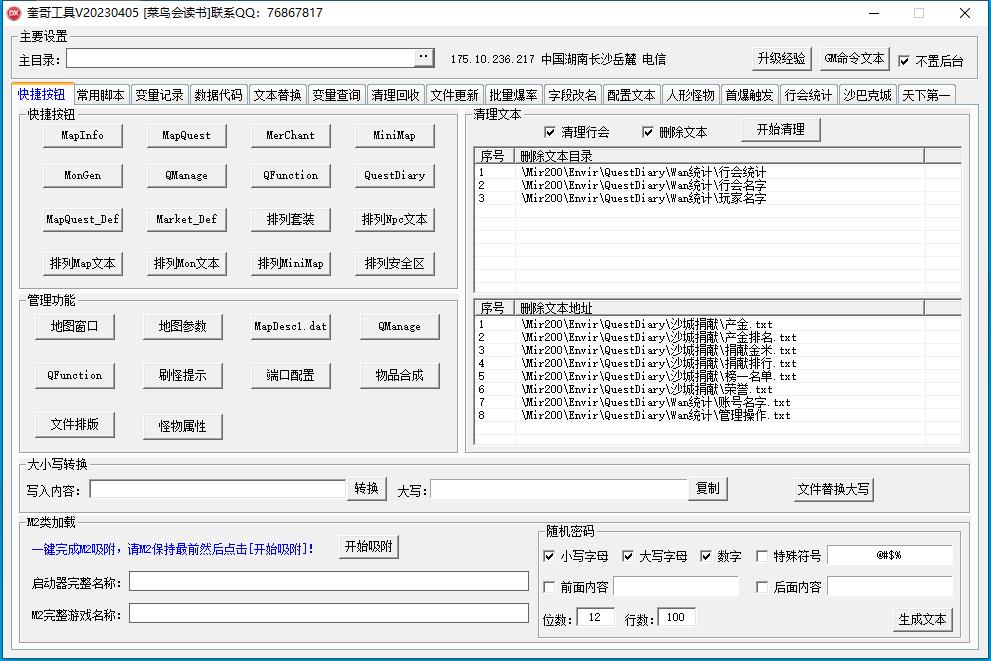Open the GM命令文本 command text
This screenshot has width=991, height=661.
(x=854, y=58)
